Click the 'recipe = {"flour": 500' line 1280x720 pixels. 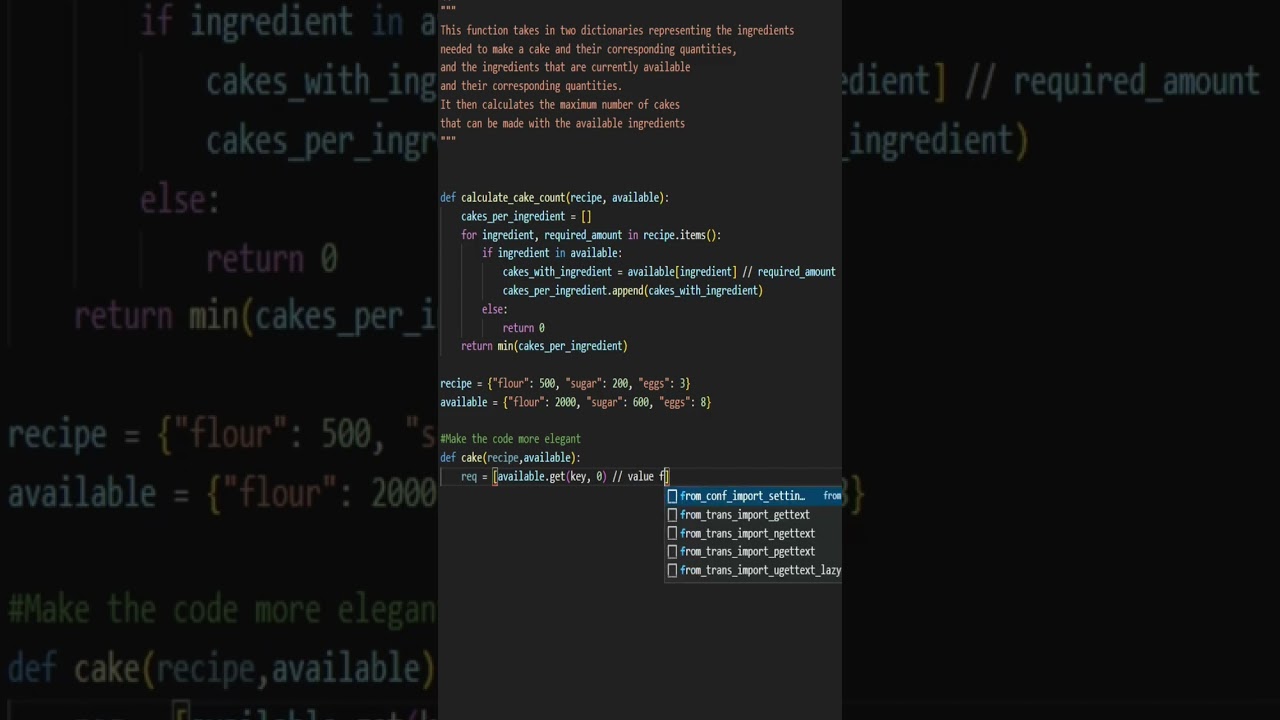pyautogui.click(x=565, y=383)
